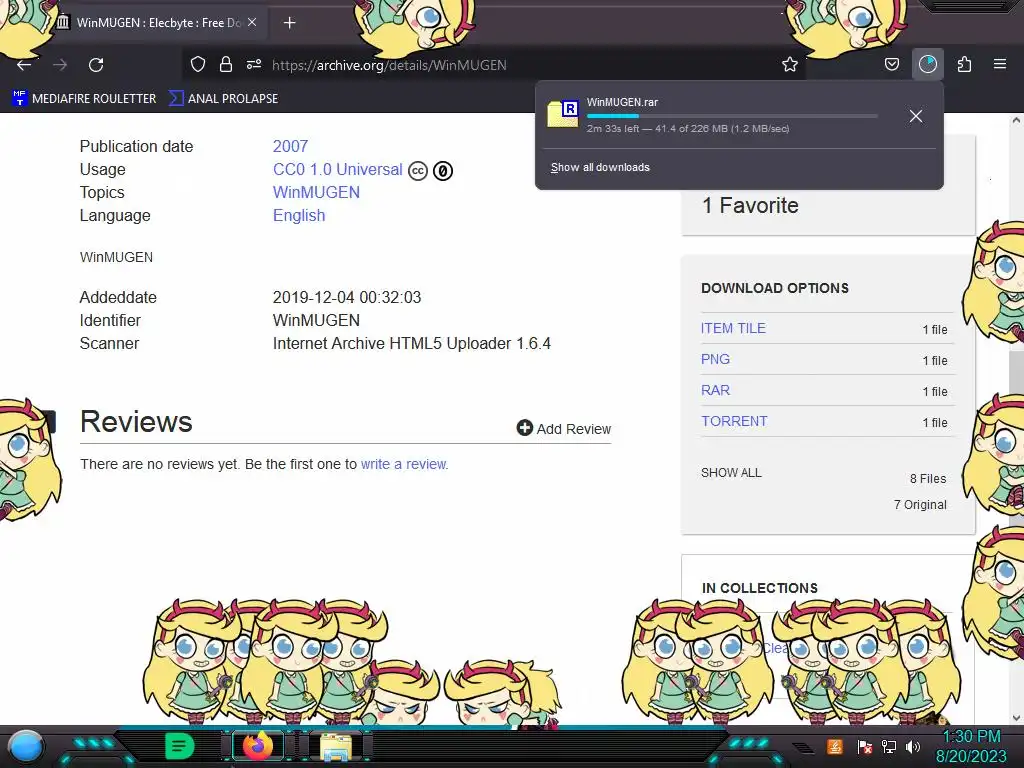Download the RAR file option

[x=715, y=391]
